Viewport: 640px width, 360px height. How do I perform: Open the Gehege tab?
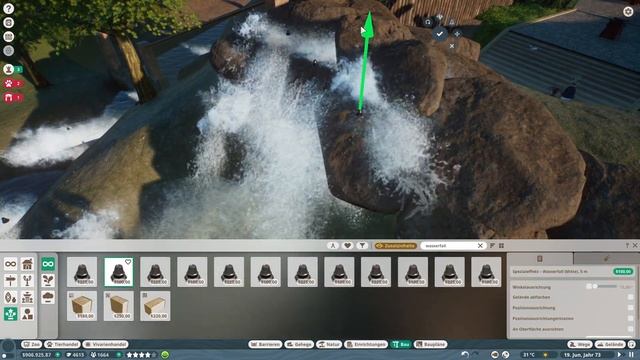(299, 344)
